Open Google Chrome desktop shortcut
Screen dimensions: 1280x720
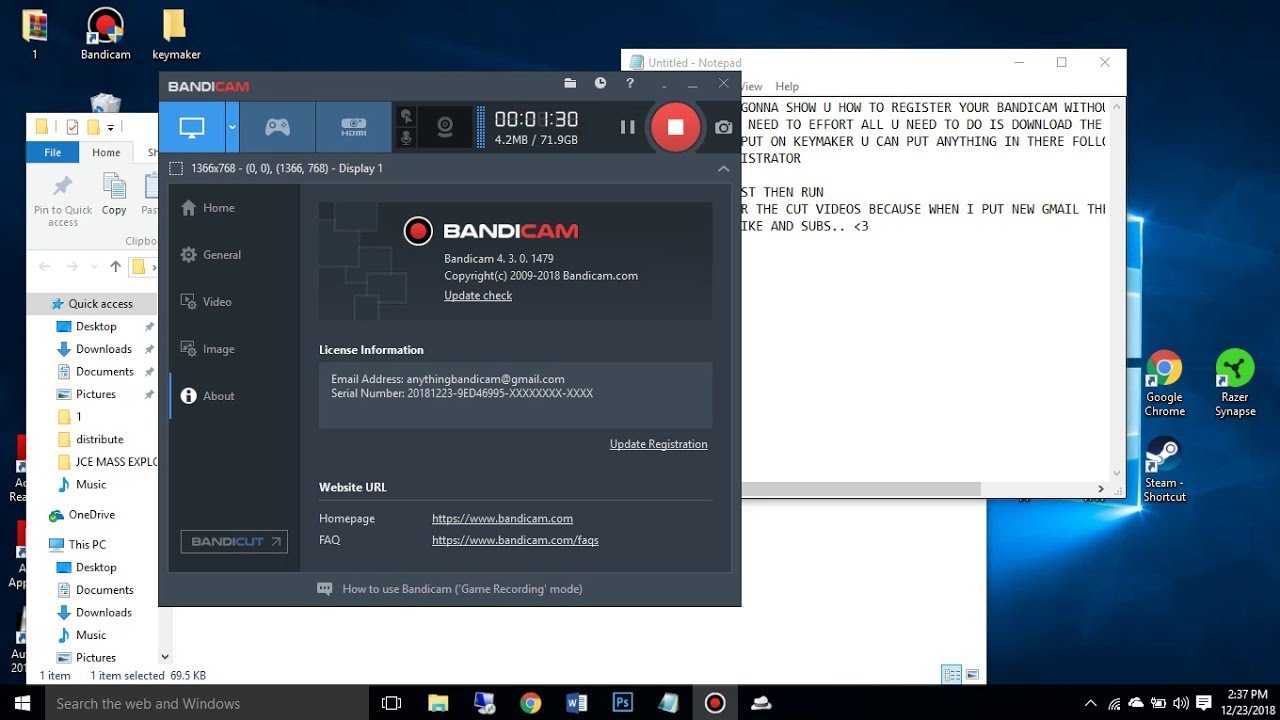[1165, 384]
